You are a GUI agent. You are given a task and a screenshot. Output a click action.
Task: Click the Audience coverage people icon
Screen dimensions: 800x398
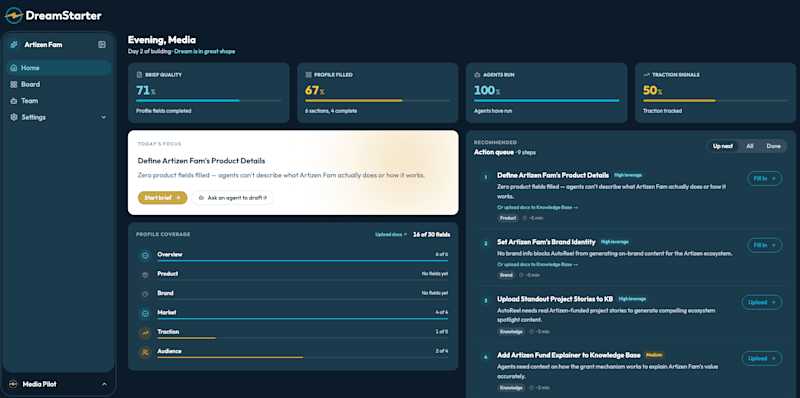(x=145, y=352)
